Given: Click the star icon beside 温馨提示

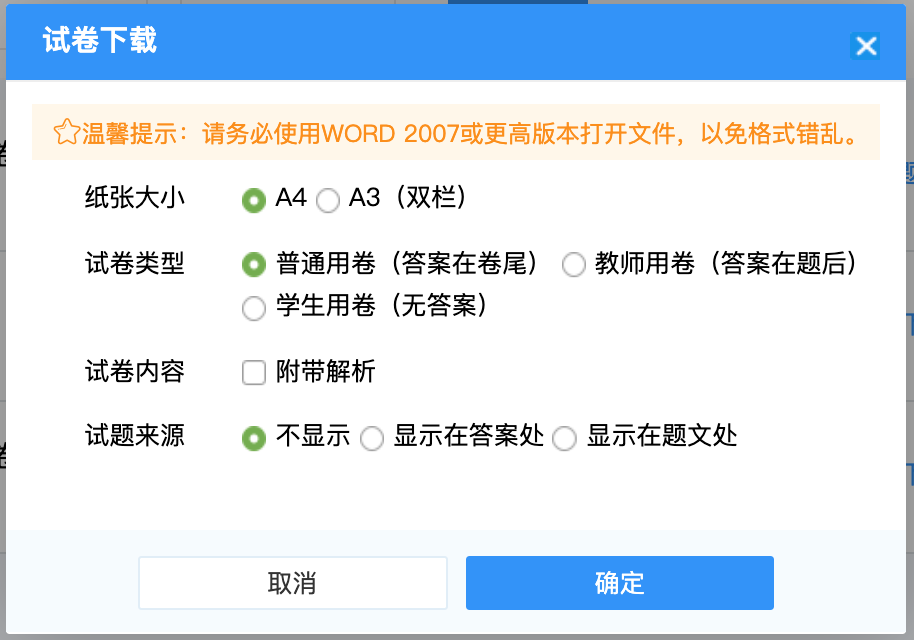Looking at the screenshot, I should [66, 133].
